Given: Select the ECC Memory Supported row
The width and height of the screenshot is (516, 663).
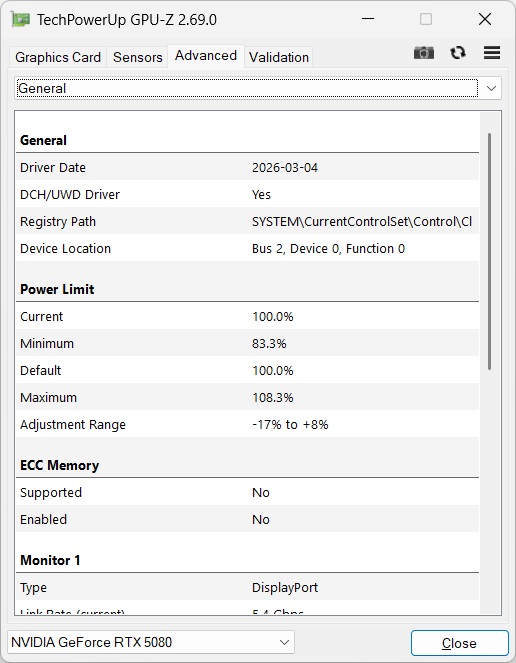Looking at the screenshot, I should [x=247, y=493].
